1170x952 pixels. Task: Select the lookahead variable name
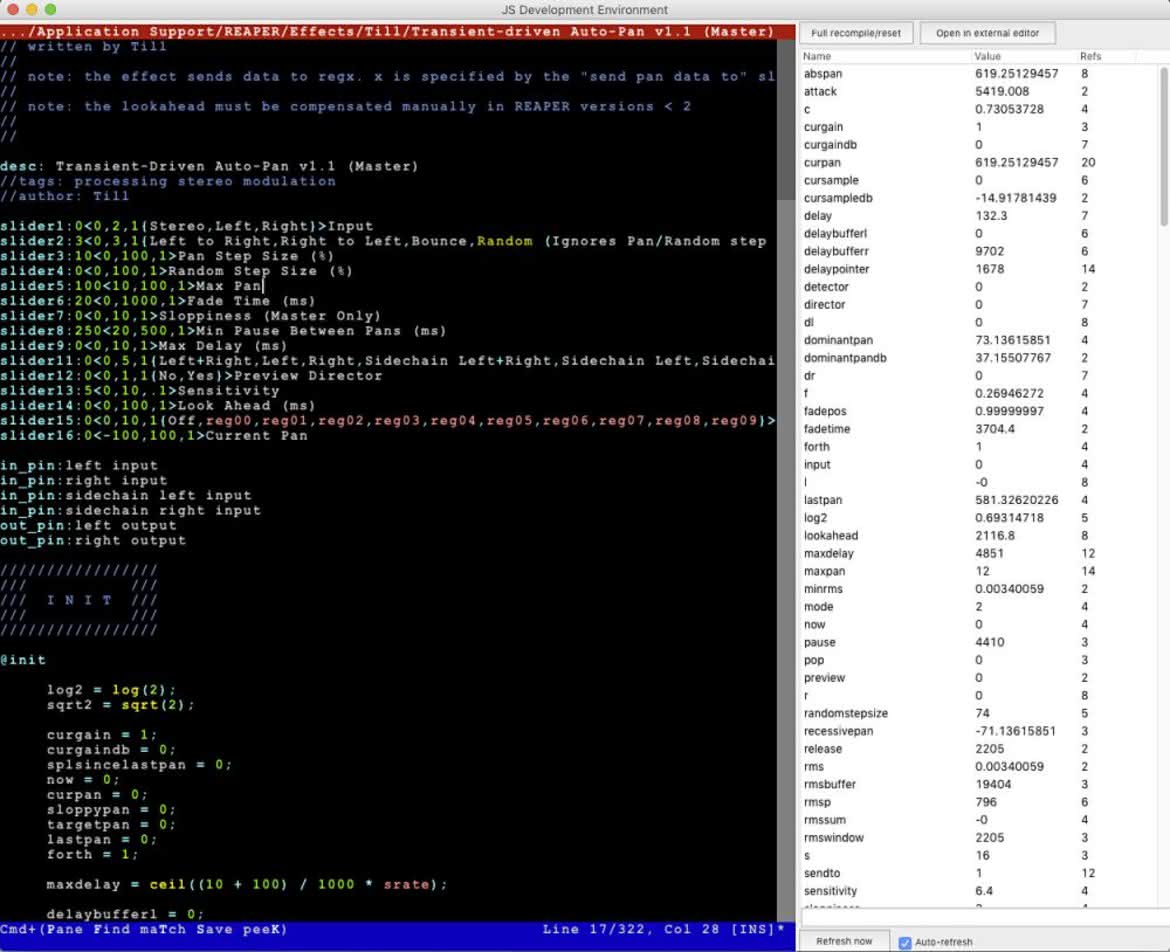click(x=830, y=536)
